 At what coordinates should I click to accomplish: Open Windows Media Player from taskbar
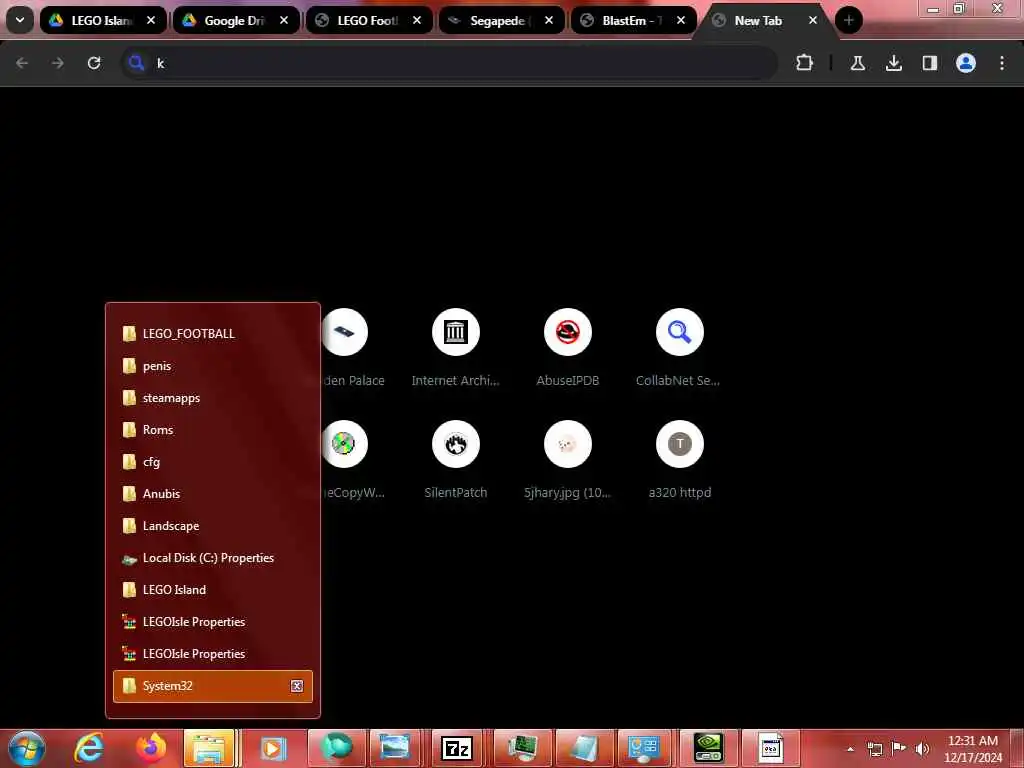point(272,748)
